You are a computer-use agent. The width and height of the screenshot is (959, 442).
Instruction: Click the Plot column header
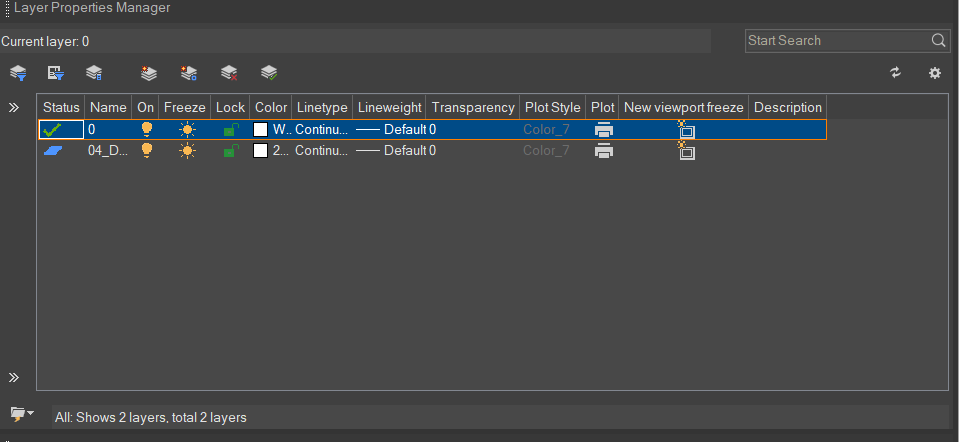pyautogui.click(x=602, y=108)
